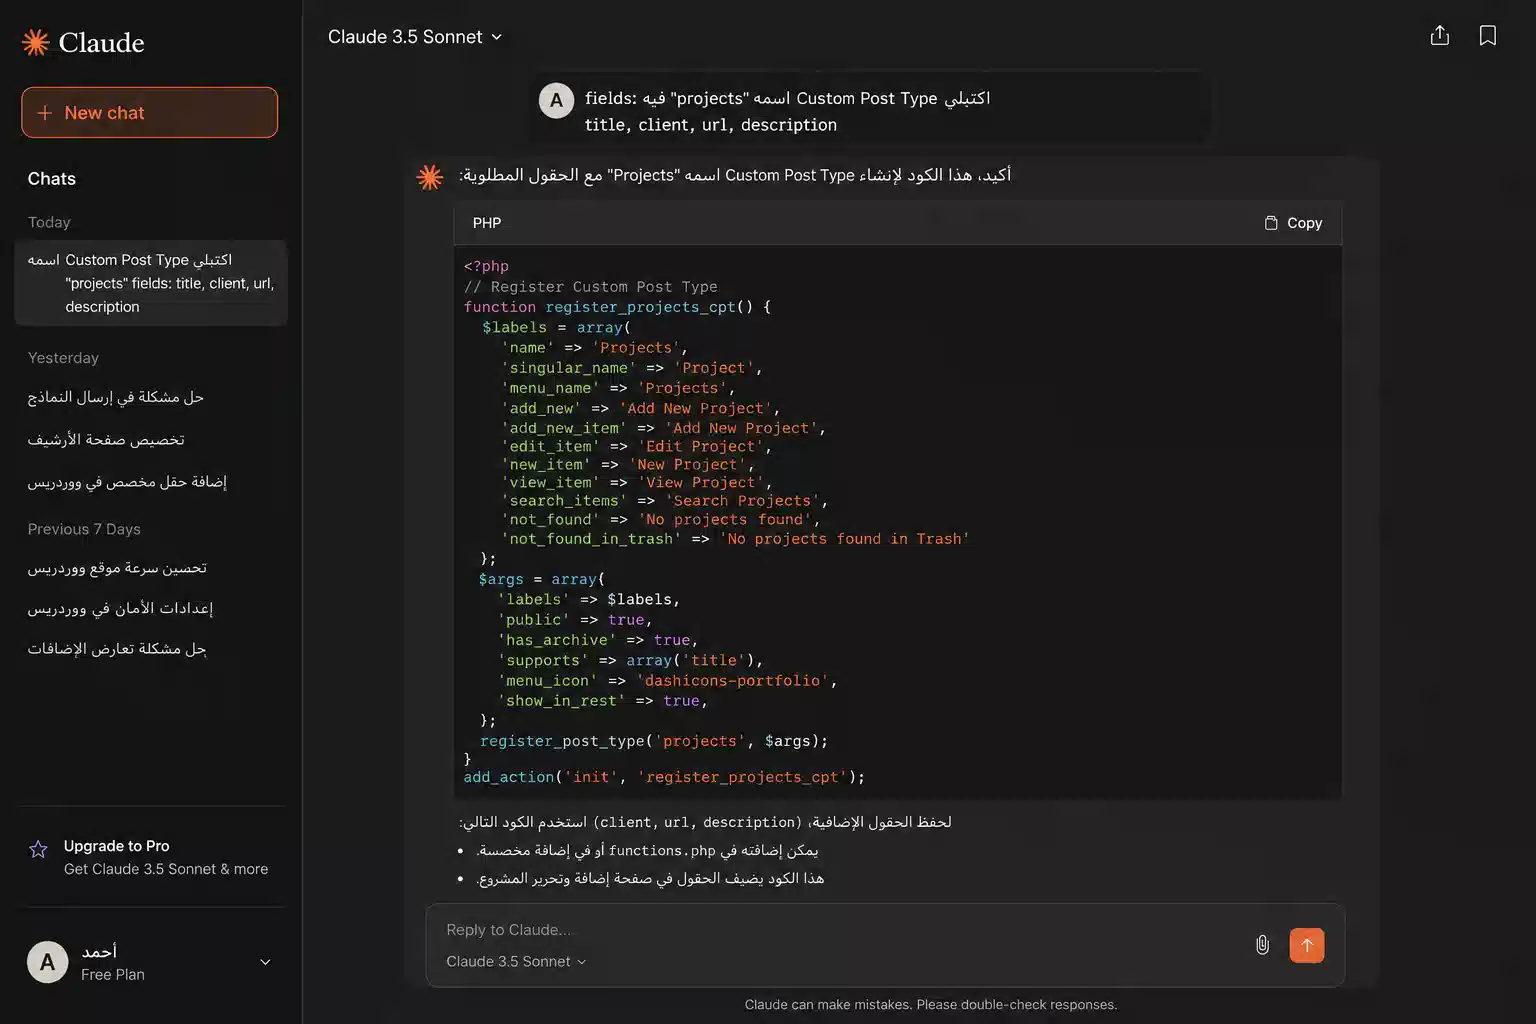Click the 'supports' => array('title') code line
1536x1024 pixels.
[630, 661]
